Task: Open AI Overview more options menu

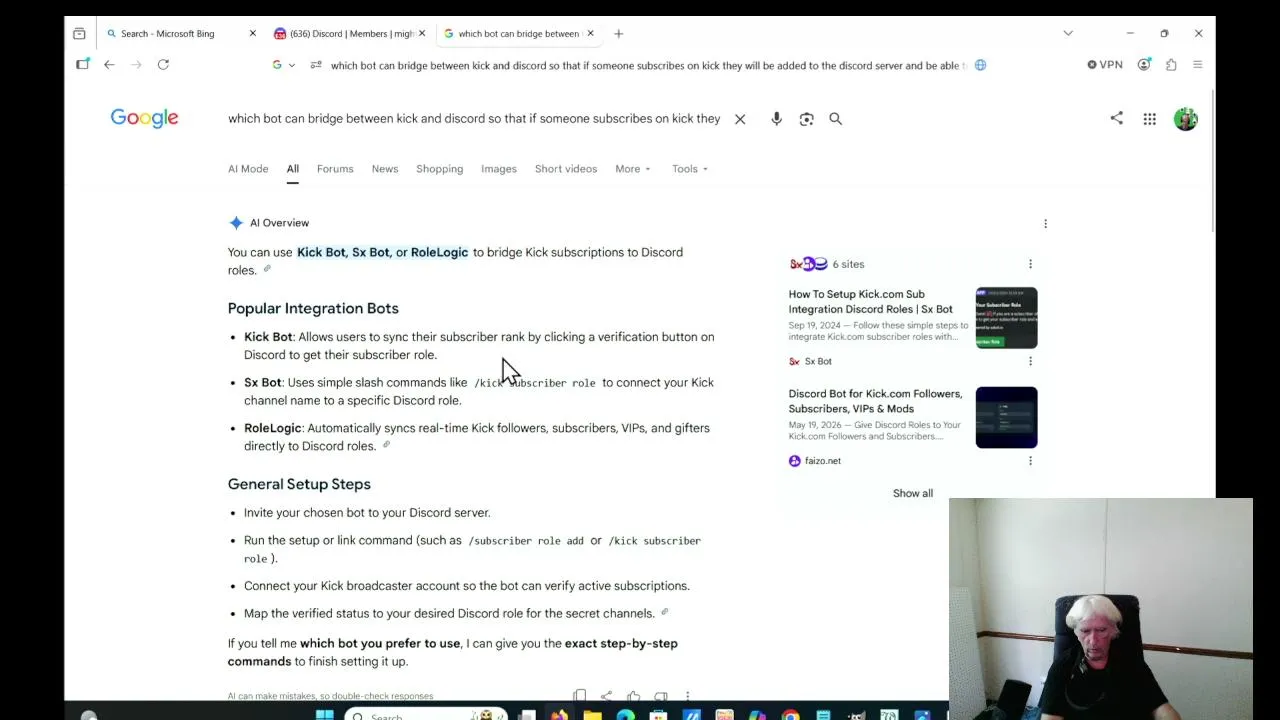Action: point(1045,224)
